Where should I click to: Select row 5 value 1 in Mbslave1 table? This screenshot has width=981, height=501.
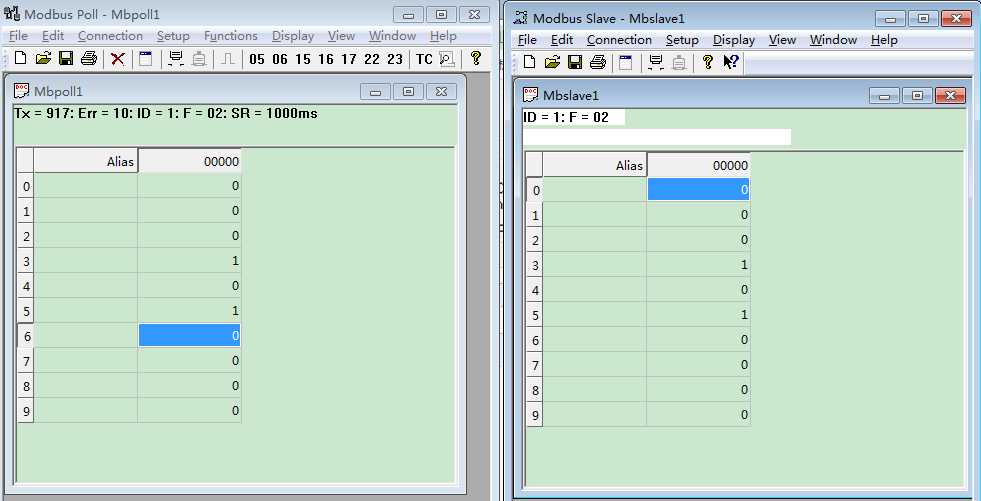pyautogui.click(x=698, y=315)
